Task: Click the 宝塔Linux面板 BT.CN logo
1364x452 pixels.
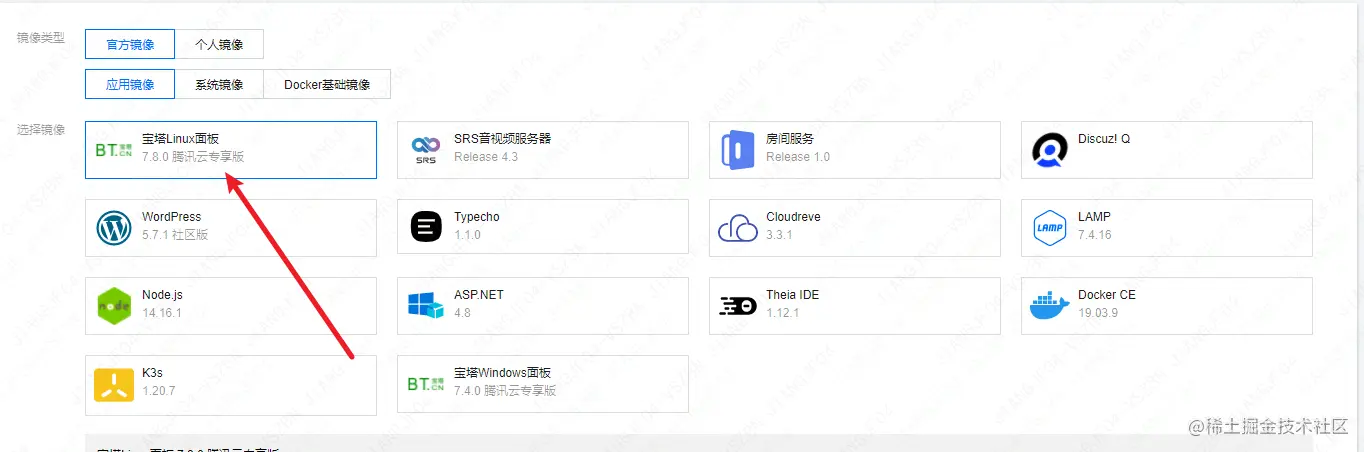Action: click(114, 150)
